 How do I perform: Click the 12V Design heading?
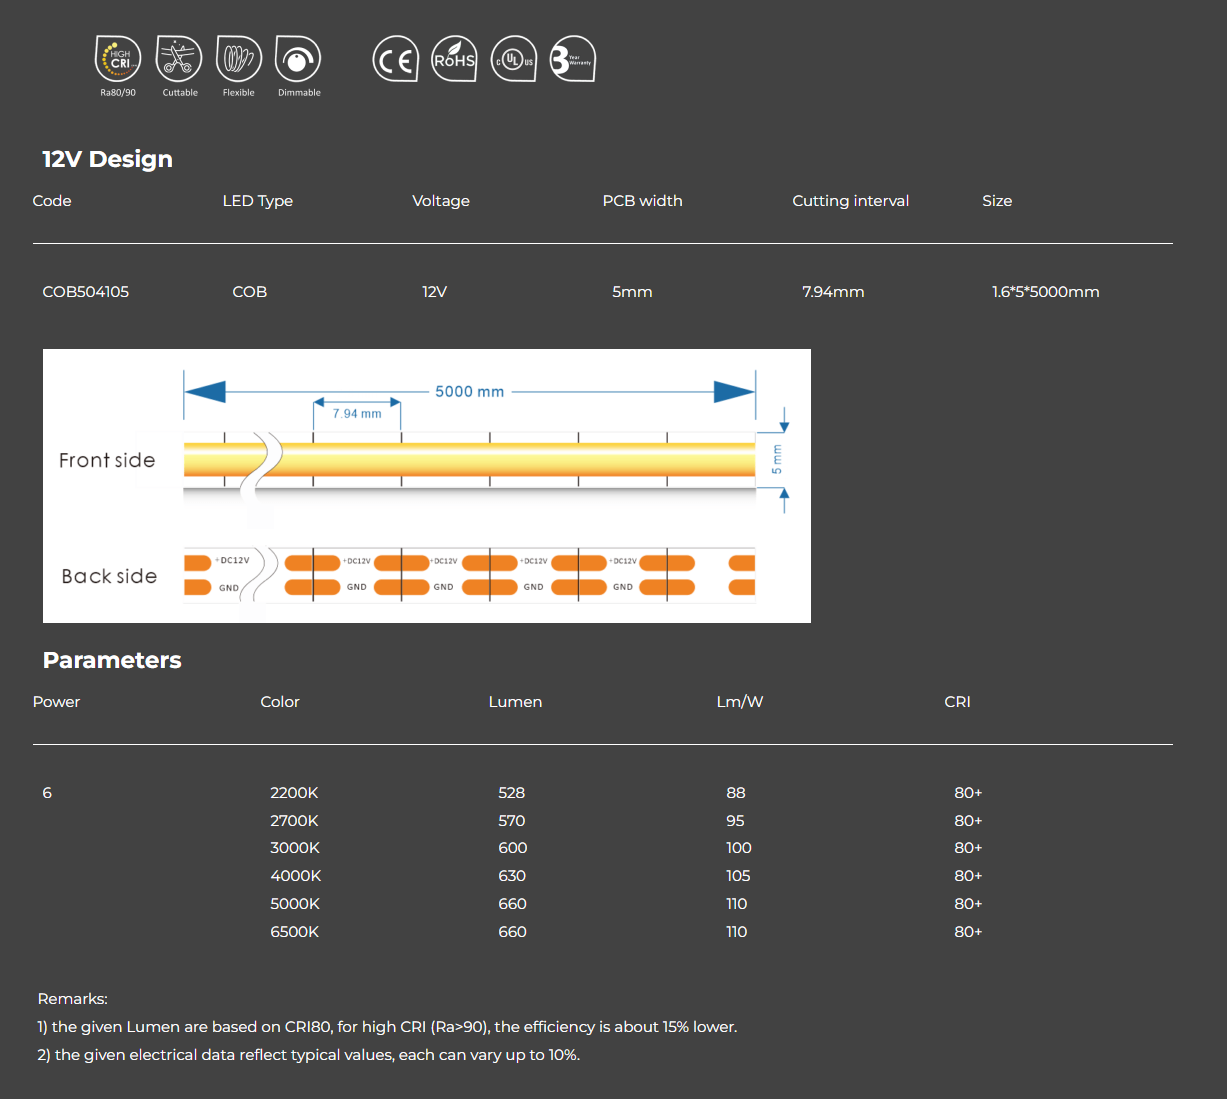[107, 159]
